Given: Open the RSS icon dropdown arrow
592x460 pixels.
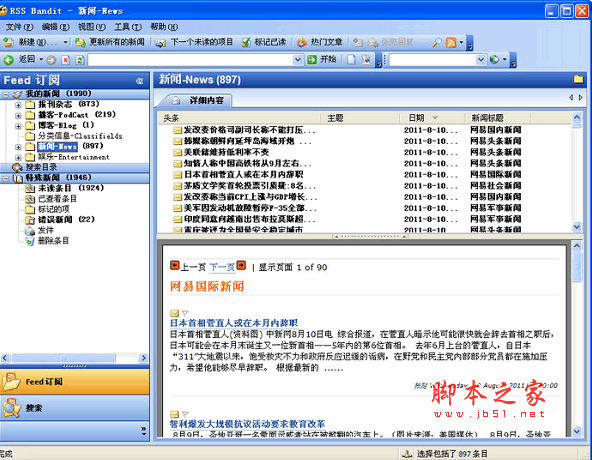Looking at the screenshot, I should (461, 42).
